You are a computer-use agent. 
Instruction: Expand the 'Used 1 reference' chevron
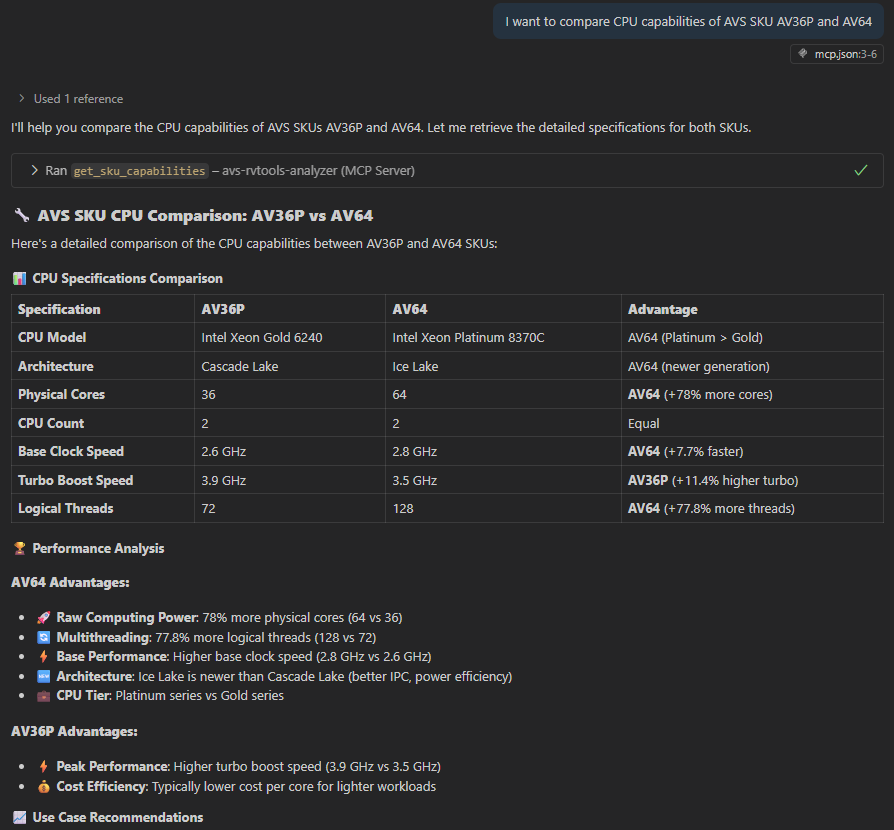coord(22,98)
